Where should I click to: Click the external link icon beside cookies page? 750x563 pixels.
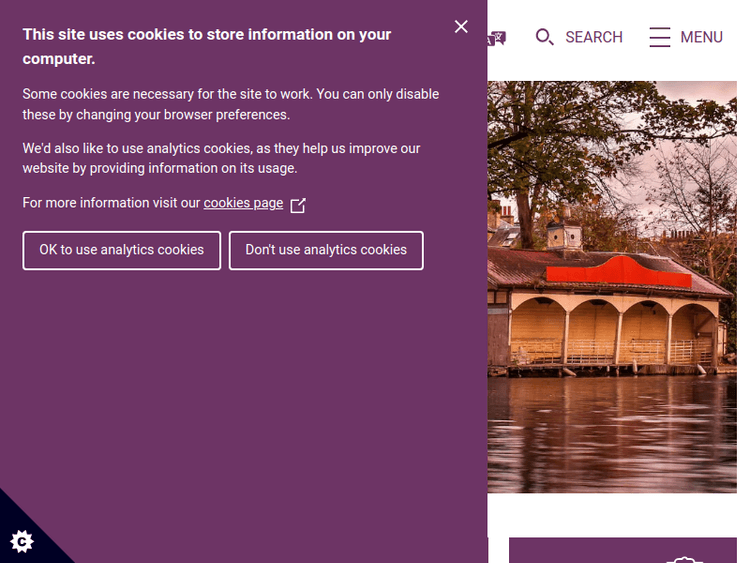coord(298,205)
